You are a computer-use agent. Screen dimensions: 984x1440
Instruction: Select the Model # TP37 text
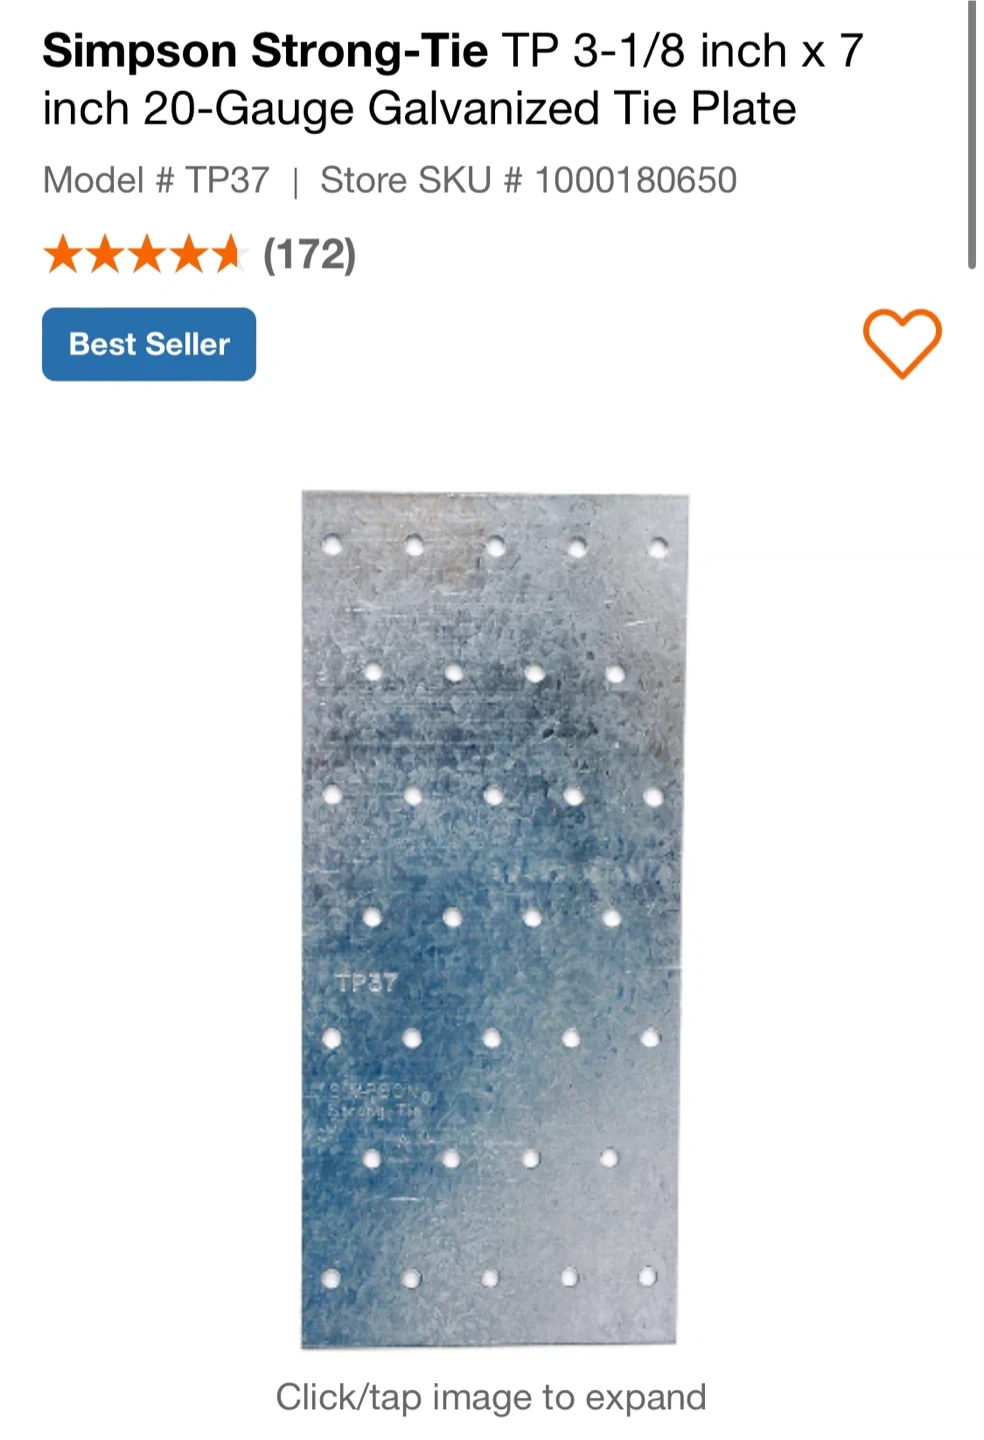coord(156,180)
